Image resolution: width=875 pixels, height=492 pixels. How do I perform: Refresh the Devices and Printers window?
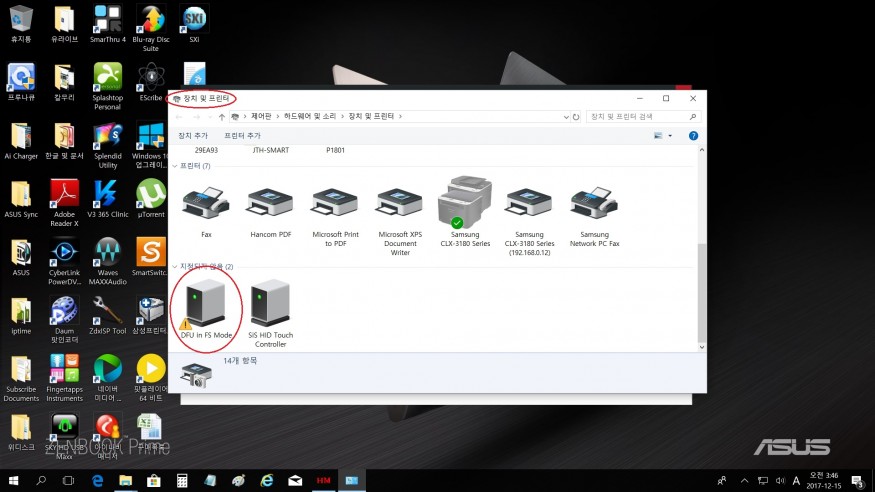(576, 117)
